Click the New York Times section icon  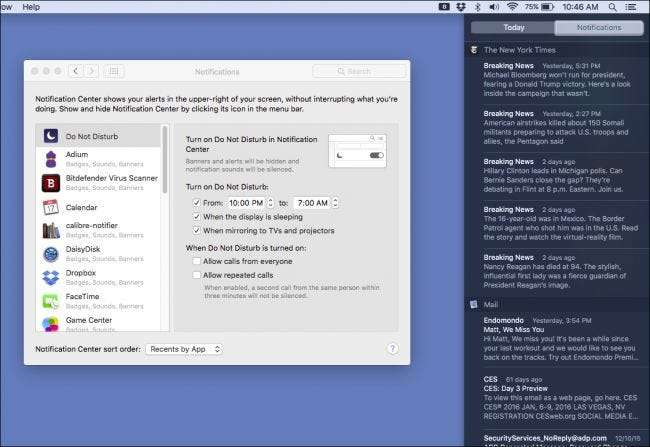point(474,50)
